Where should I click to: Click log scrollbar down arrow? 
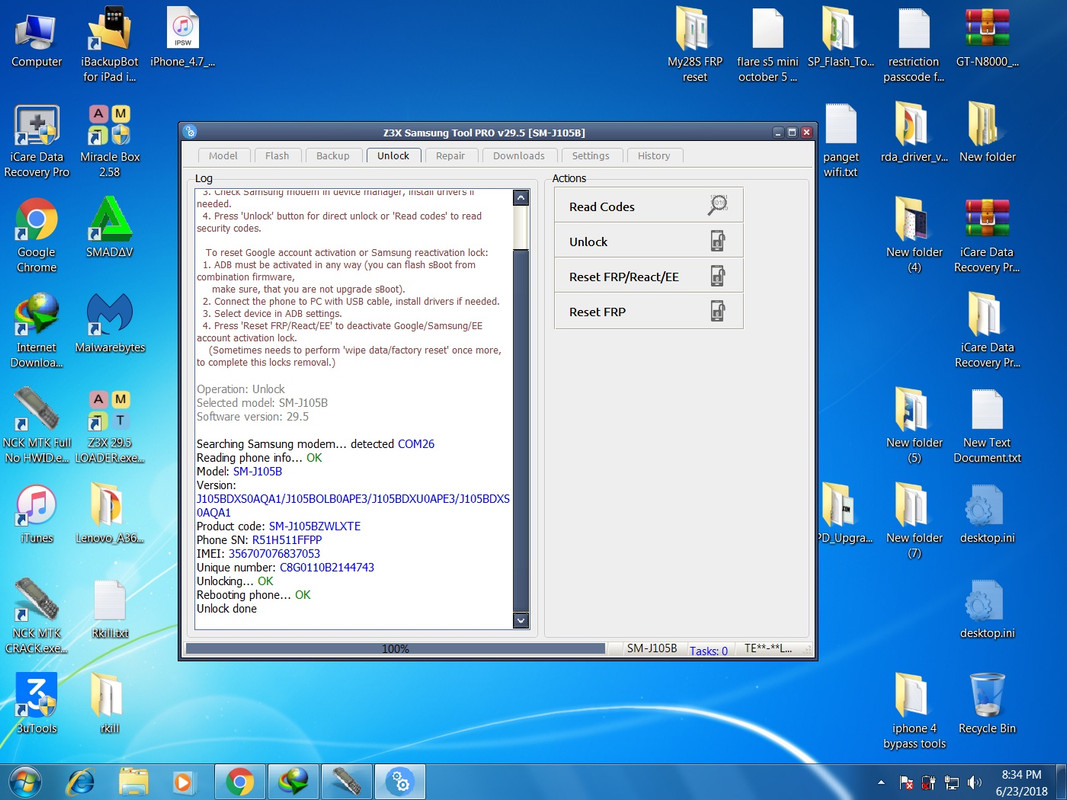coord(521,620)
